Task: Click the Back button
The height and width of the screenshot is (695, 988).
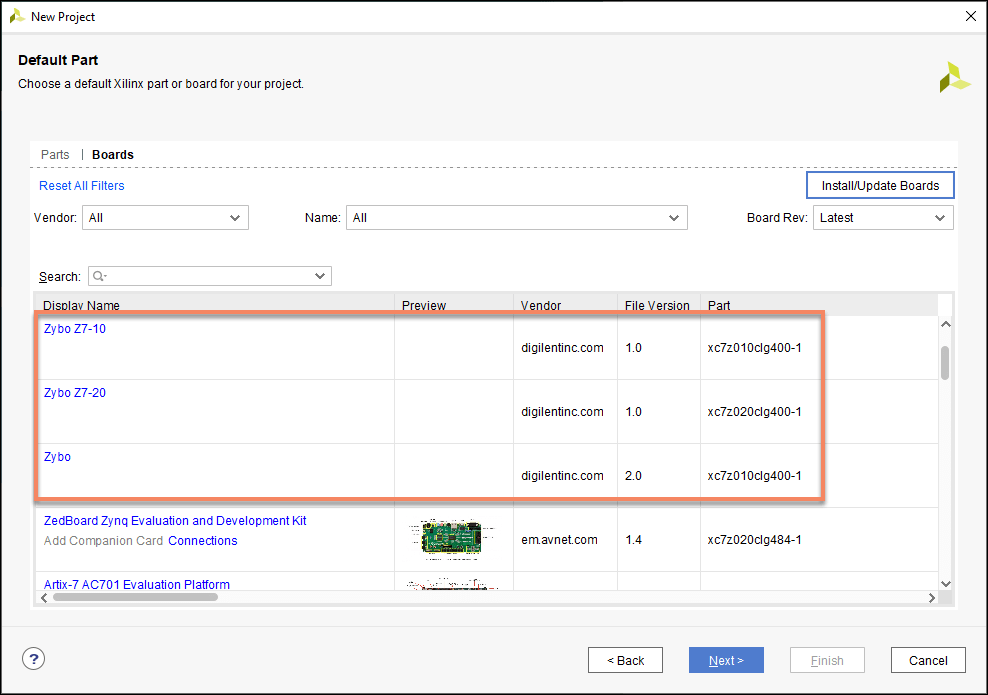Action: pyautogui.click(x=625, y=660)
